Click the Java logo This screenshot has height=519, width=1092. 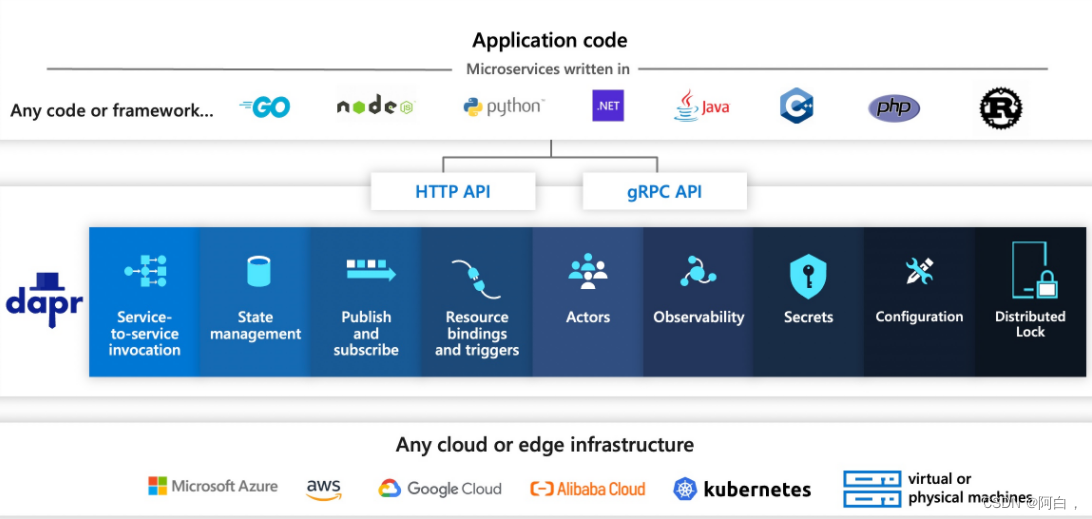click(x=701, y=106)
